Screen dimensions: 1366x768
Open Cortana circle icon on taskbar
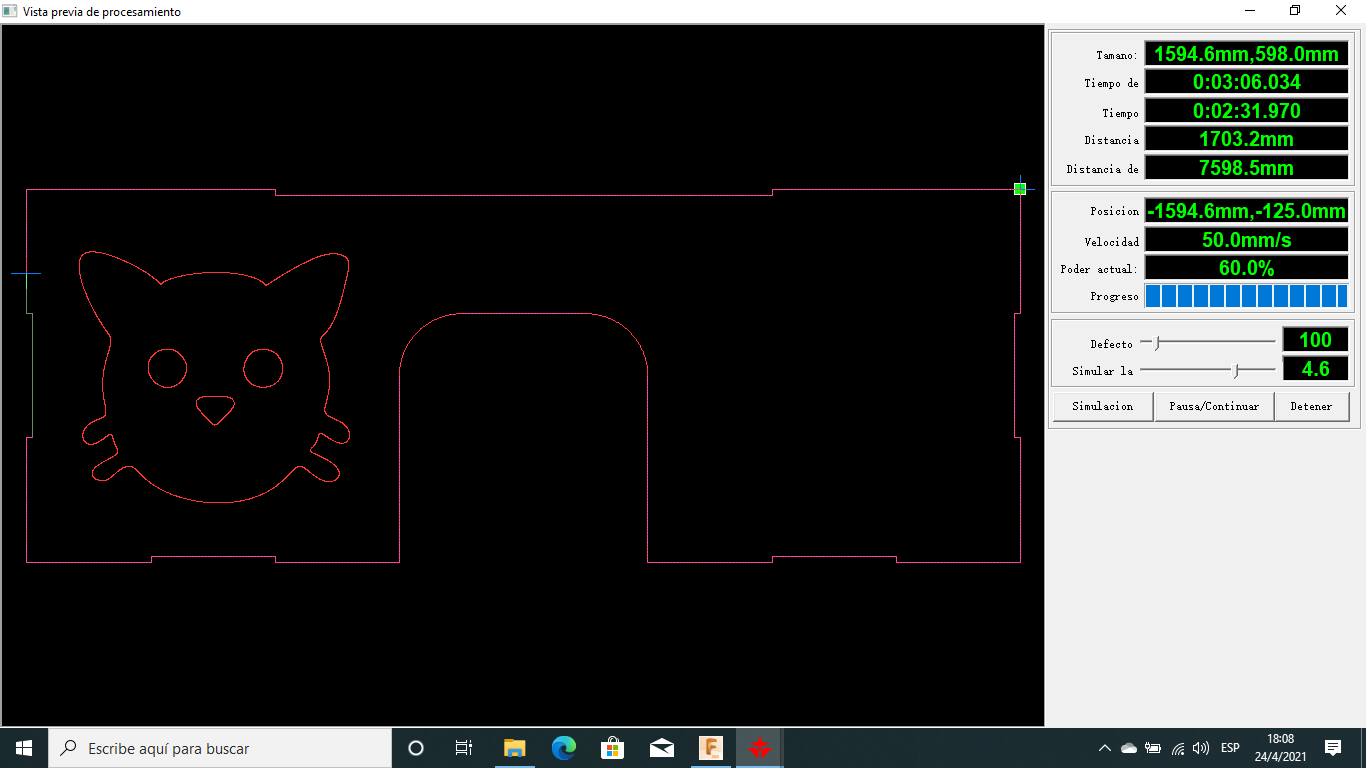pos(416,748)
